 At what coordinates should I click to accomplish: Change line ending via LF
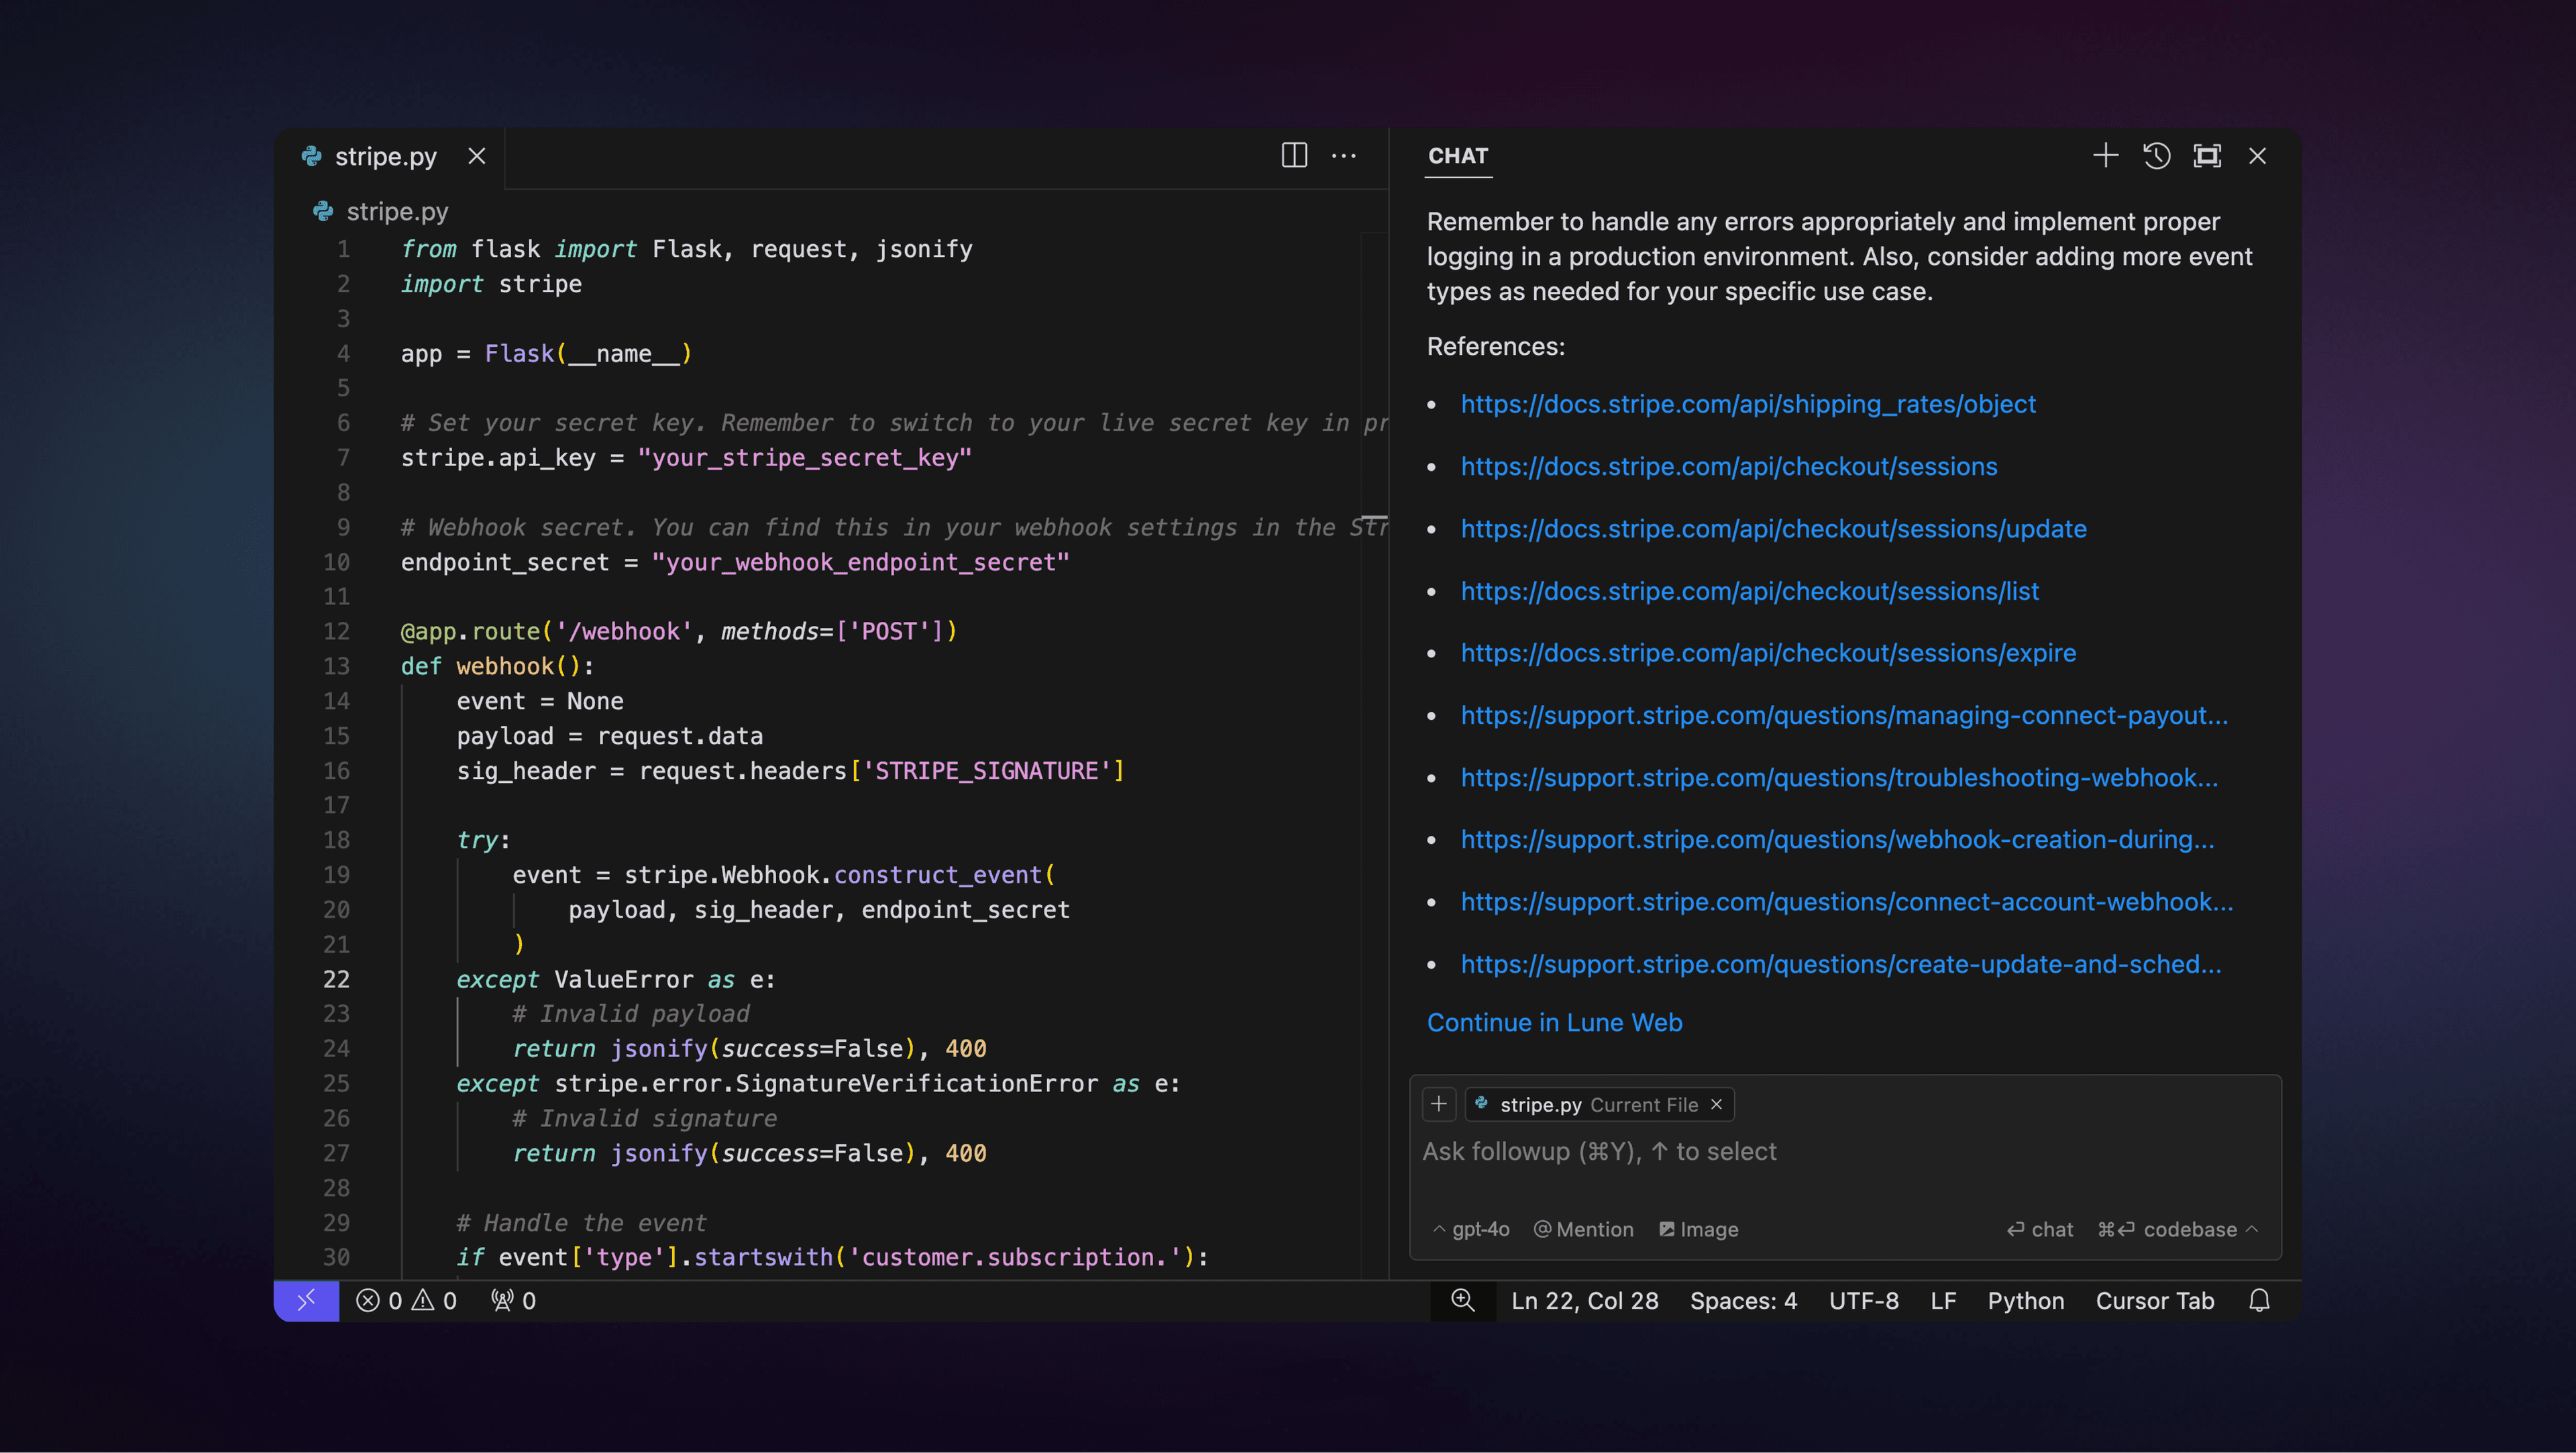tap(1943, 1301)
